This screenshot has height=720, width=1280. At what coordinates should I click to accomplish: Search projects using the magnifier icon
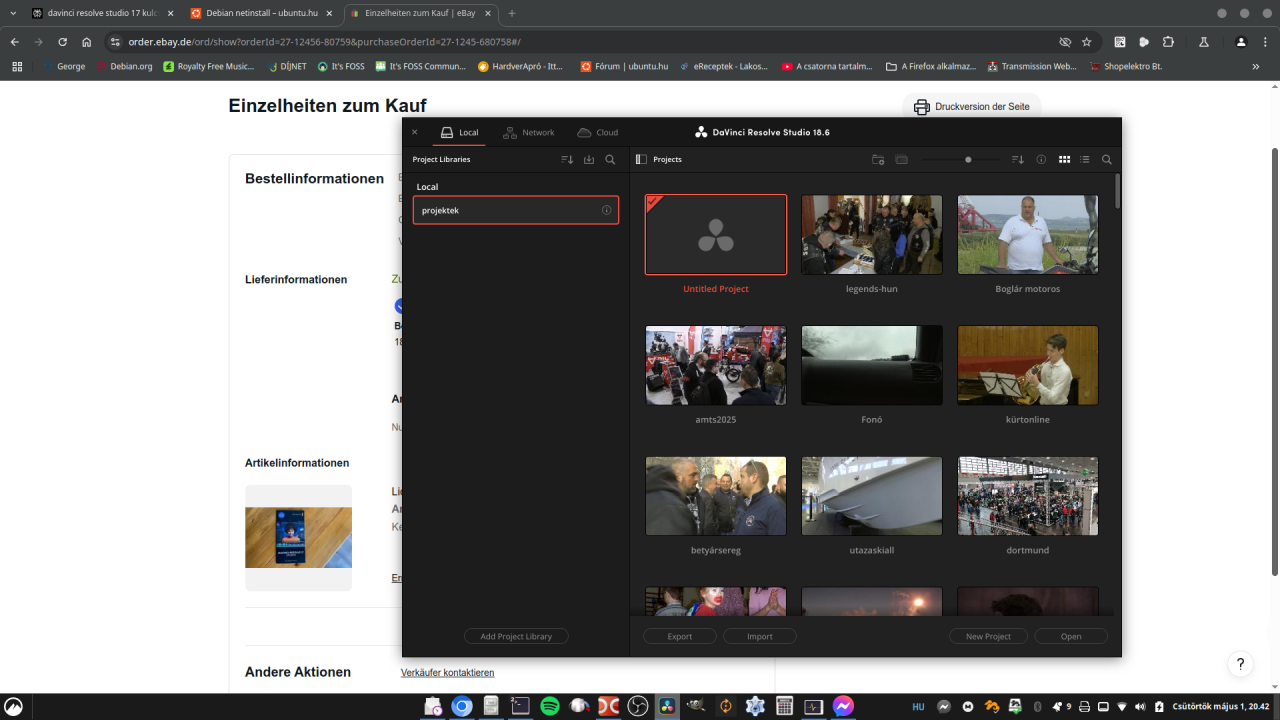coord(1107,160)
